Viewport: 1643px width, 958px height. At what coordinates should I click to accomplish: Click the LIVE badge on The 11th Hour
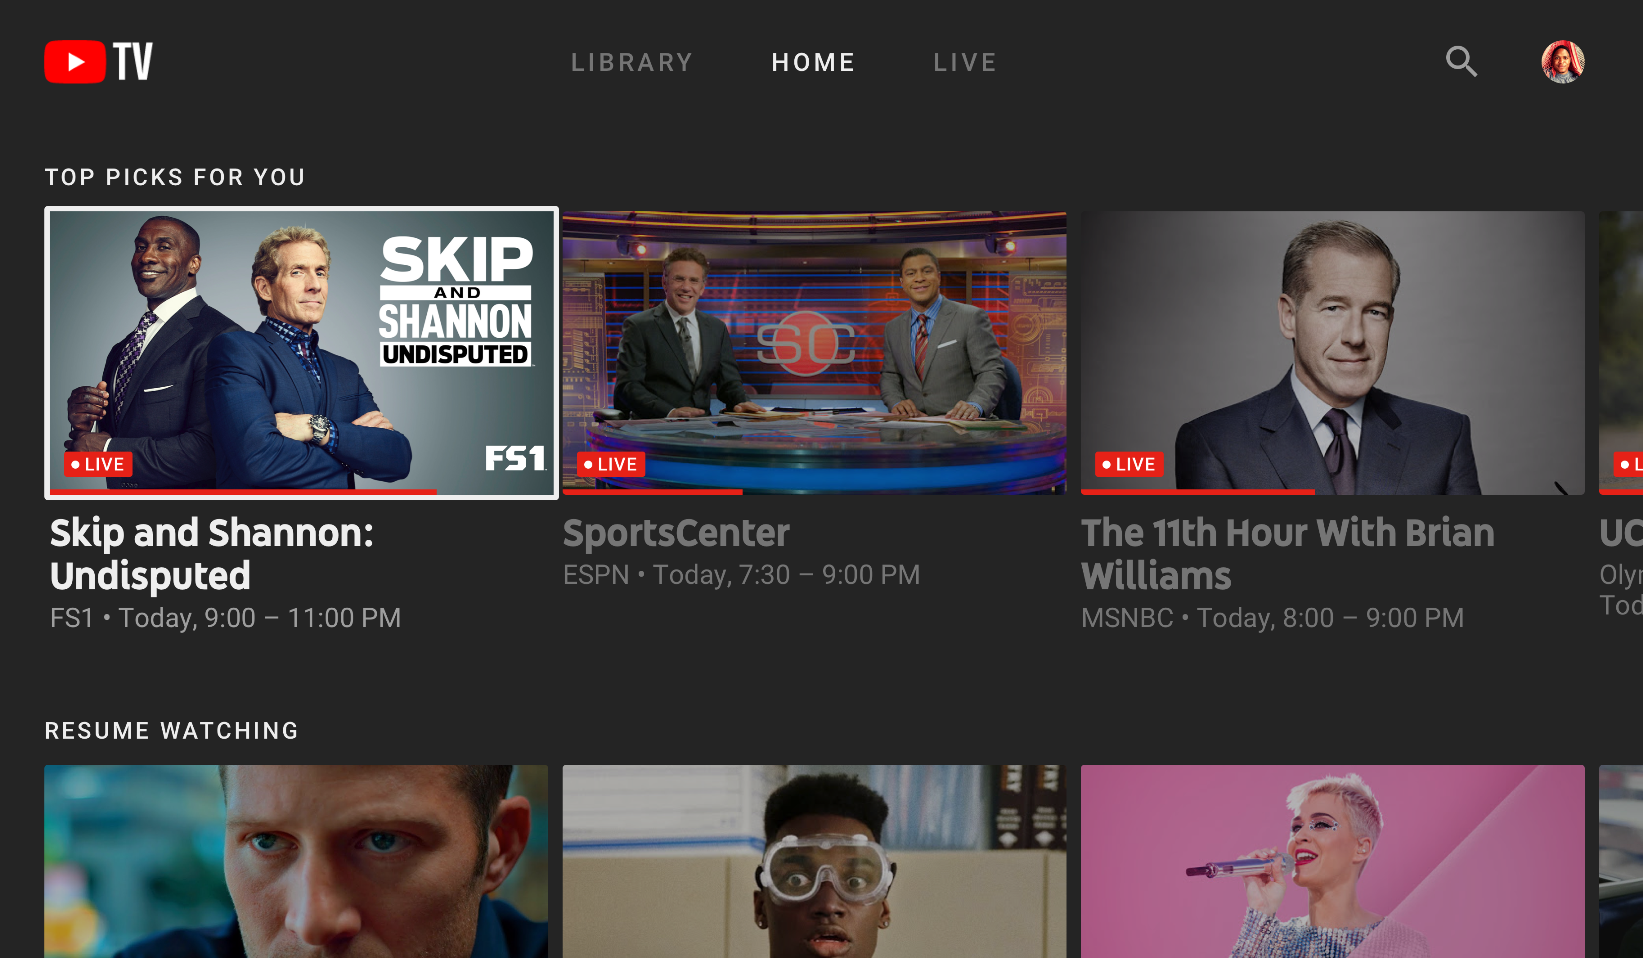[1129, 464]
